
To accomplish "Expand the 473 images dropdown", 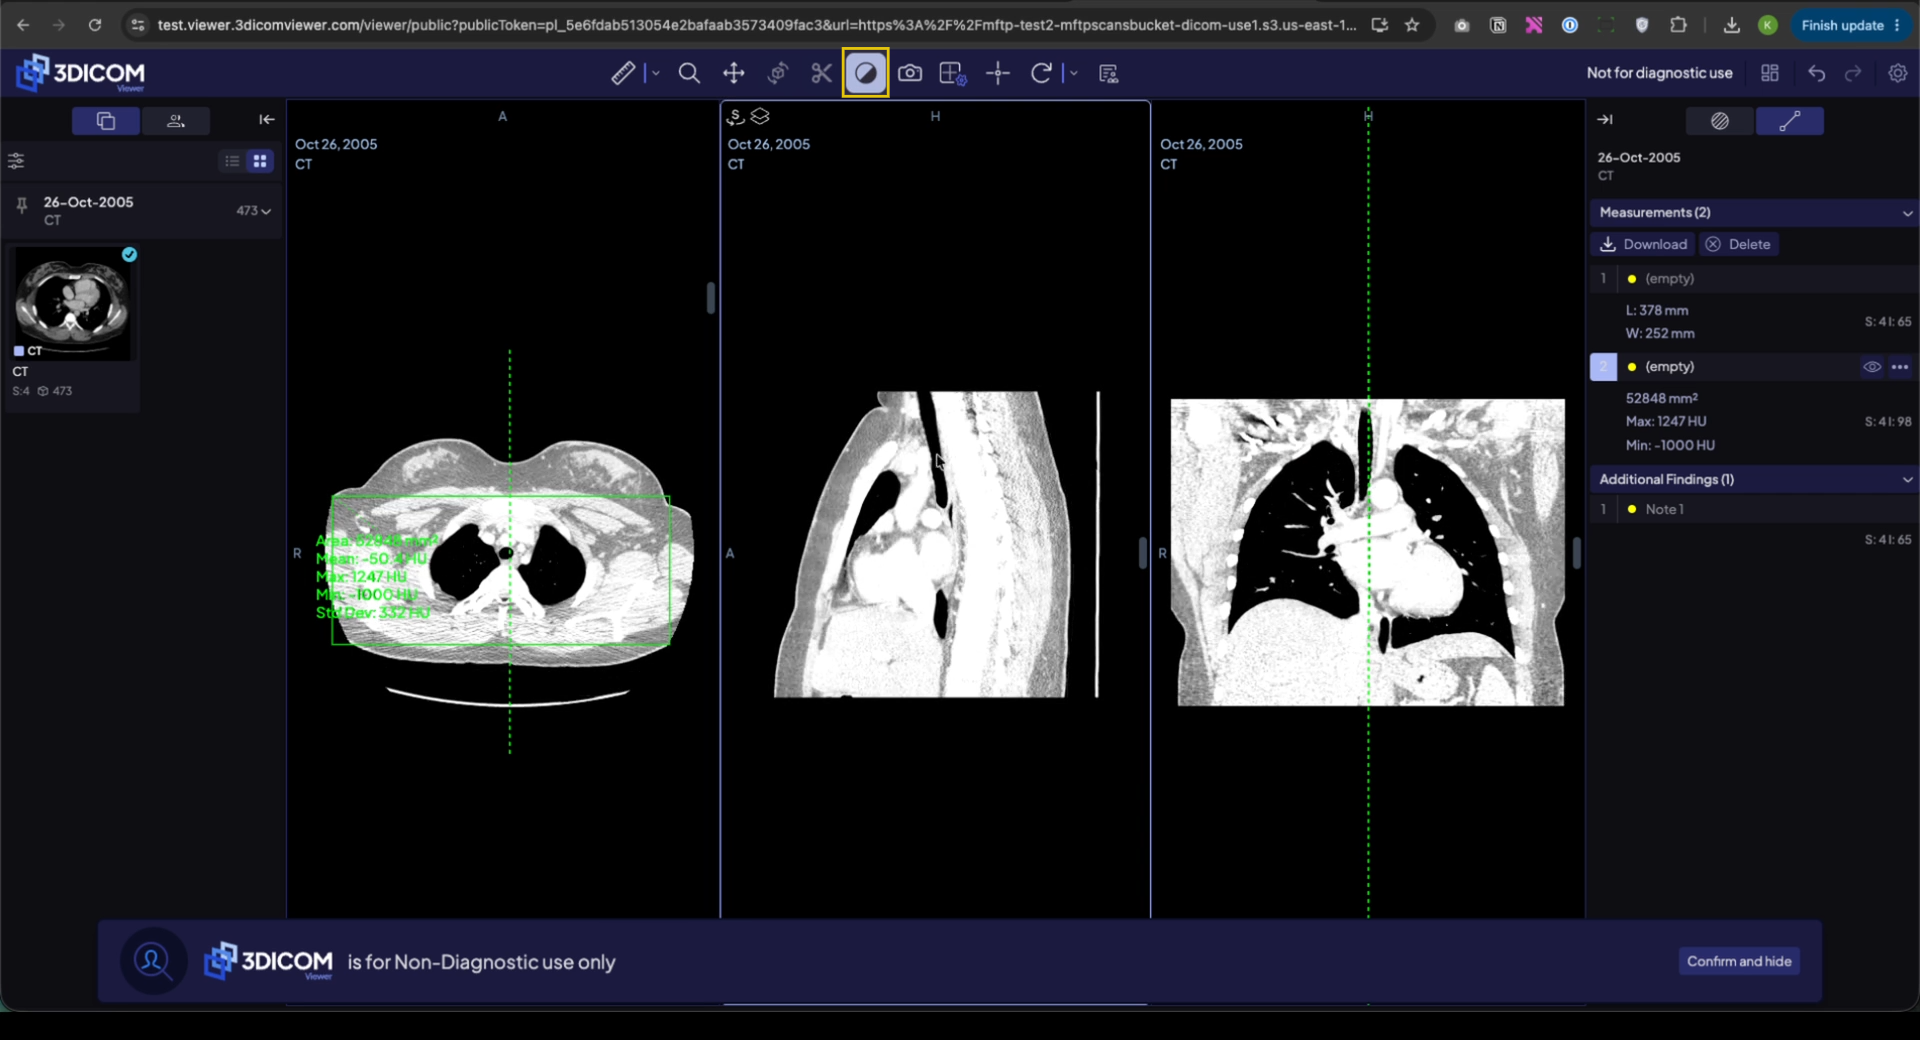I will pos(254,211).
